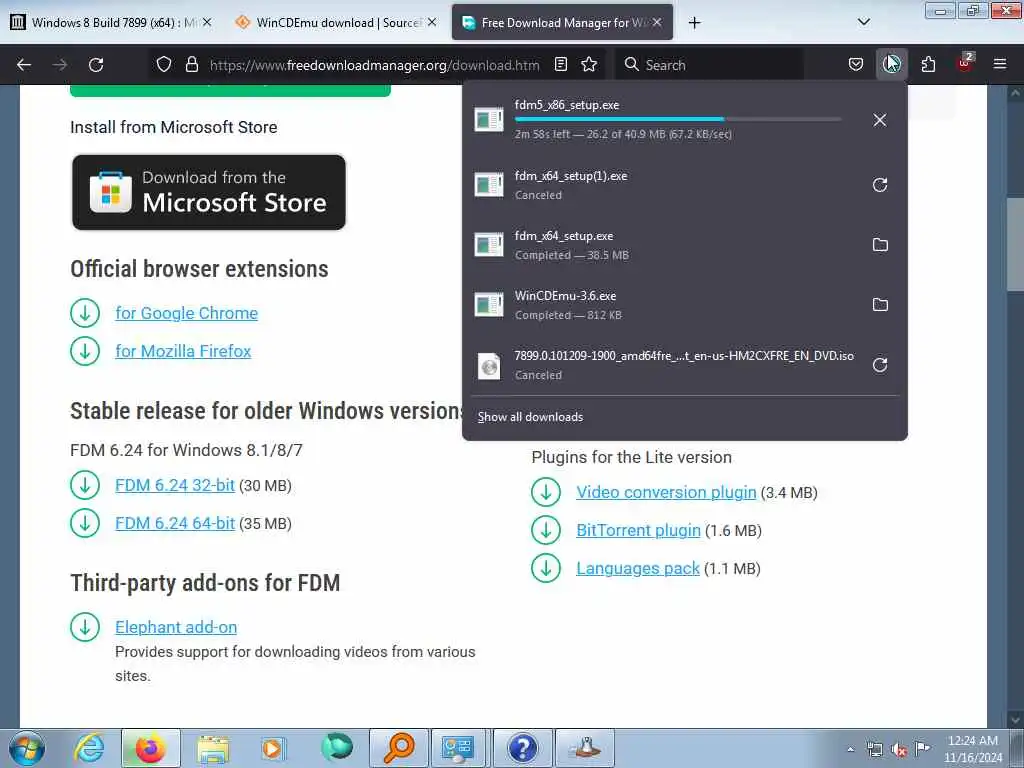Close the WinCDEmu download tab

[432, 22]
